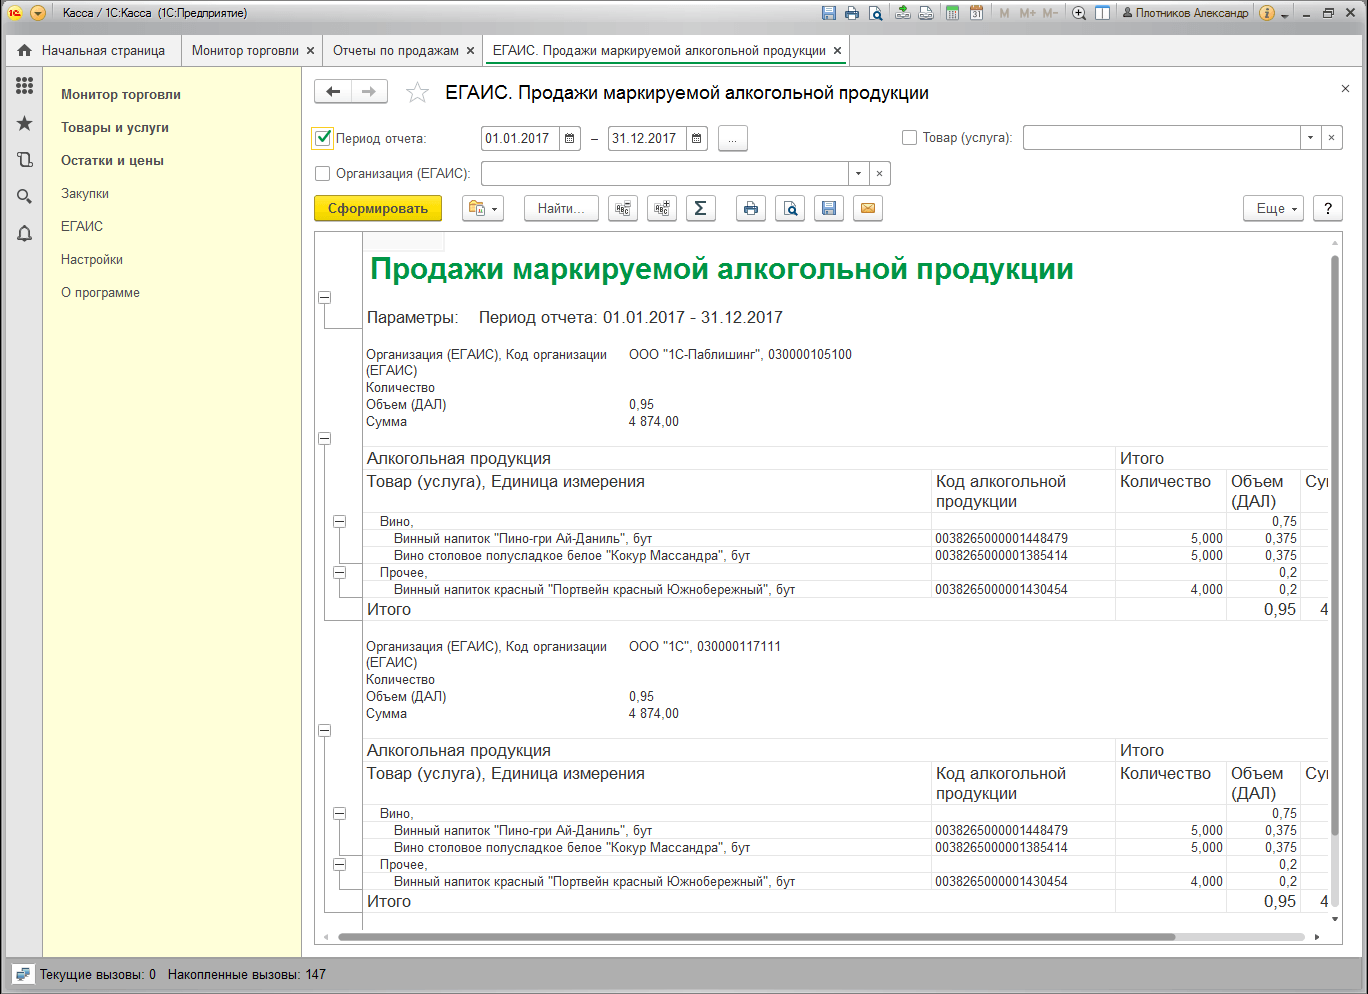The height and width of the screenshot is (994, 1368).
Task: Click period selection ellipsis button
Action: point(732,138)
